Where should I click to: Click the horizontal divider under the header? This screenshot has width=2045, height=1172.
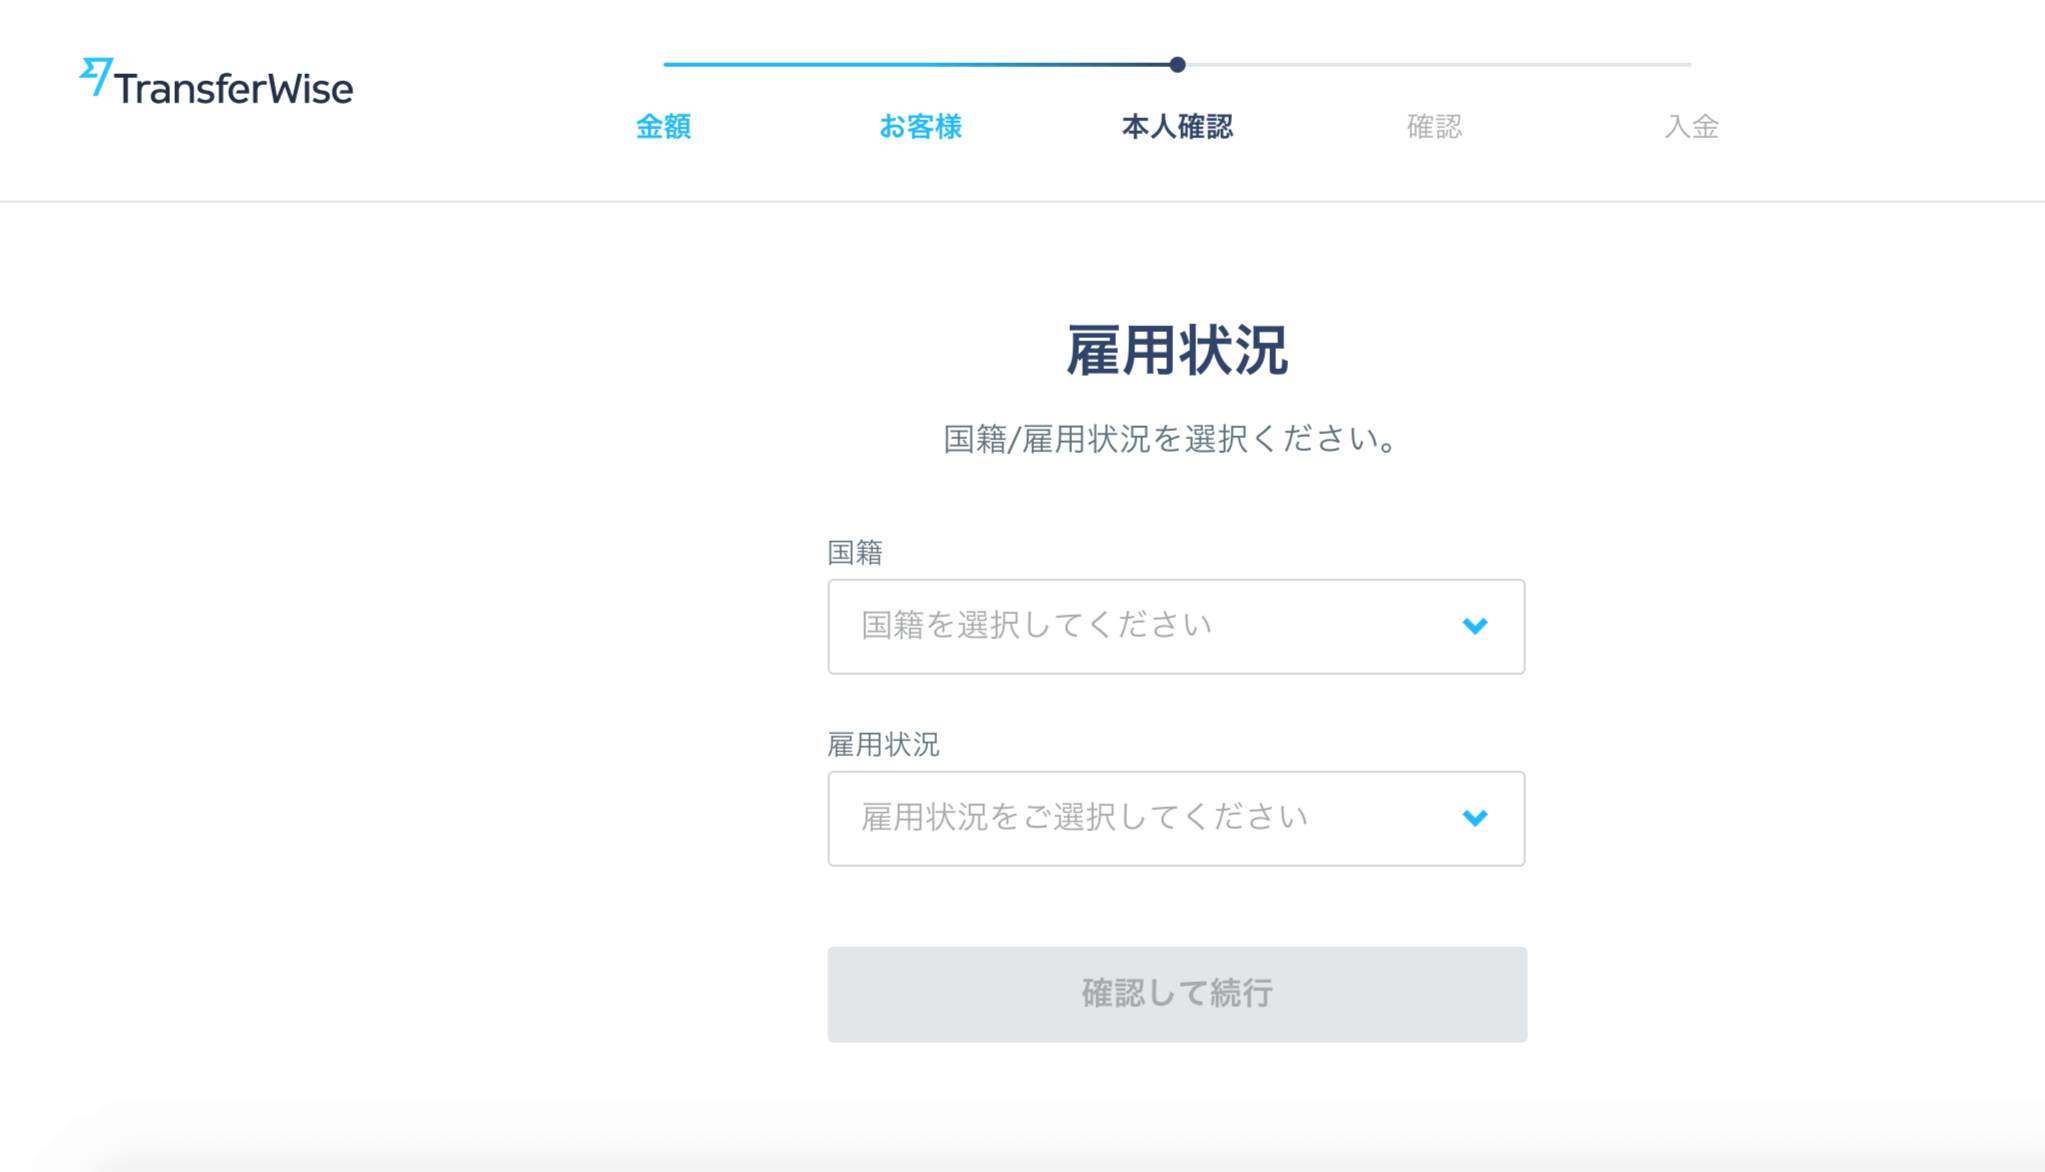[x=1022, y=201]
